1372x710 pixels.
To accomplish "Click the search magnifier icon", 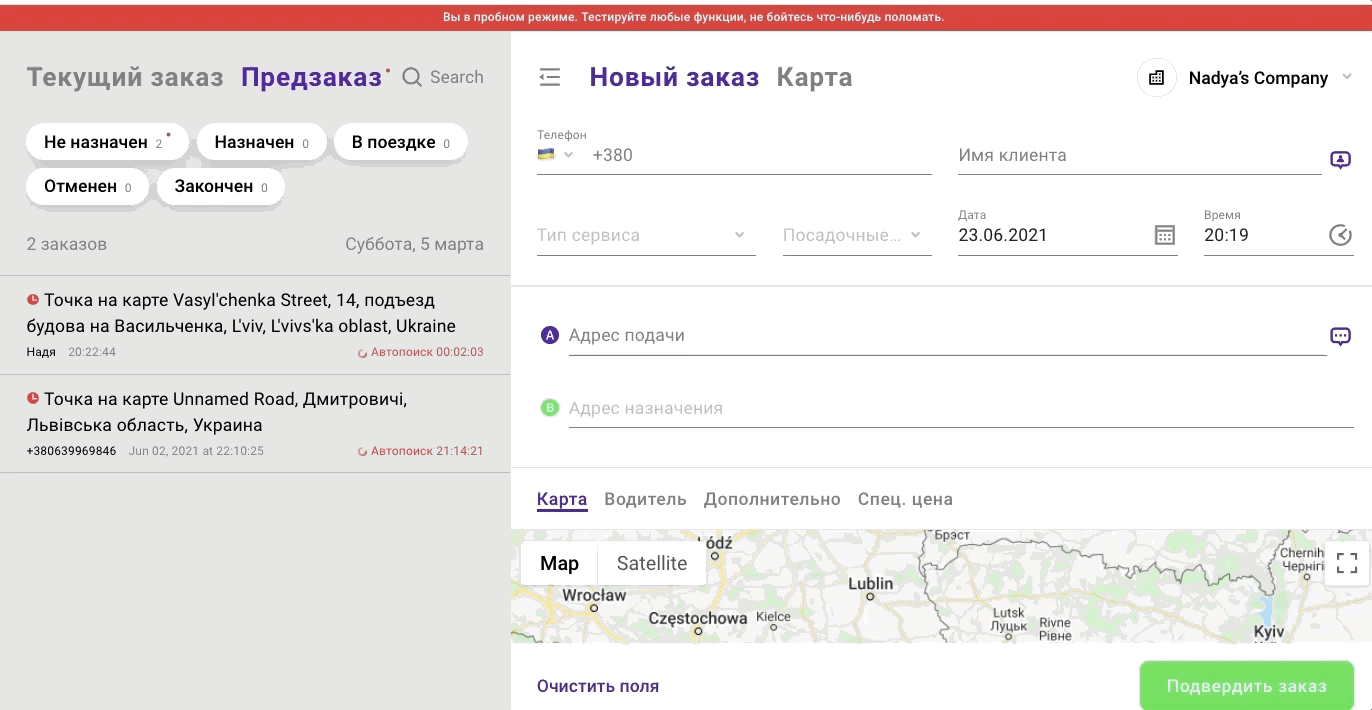I will pyautogui.click(x=412, y=77).
